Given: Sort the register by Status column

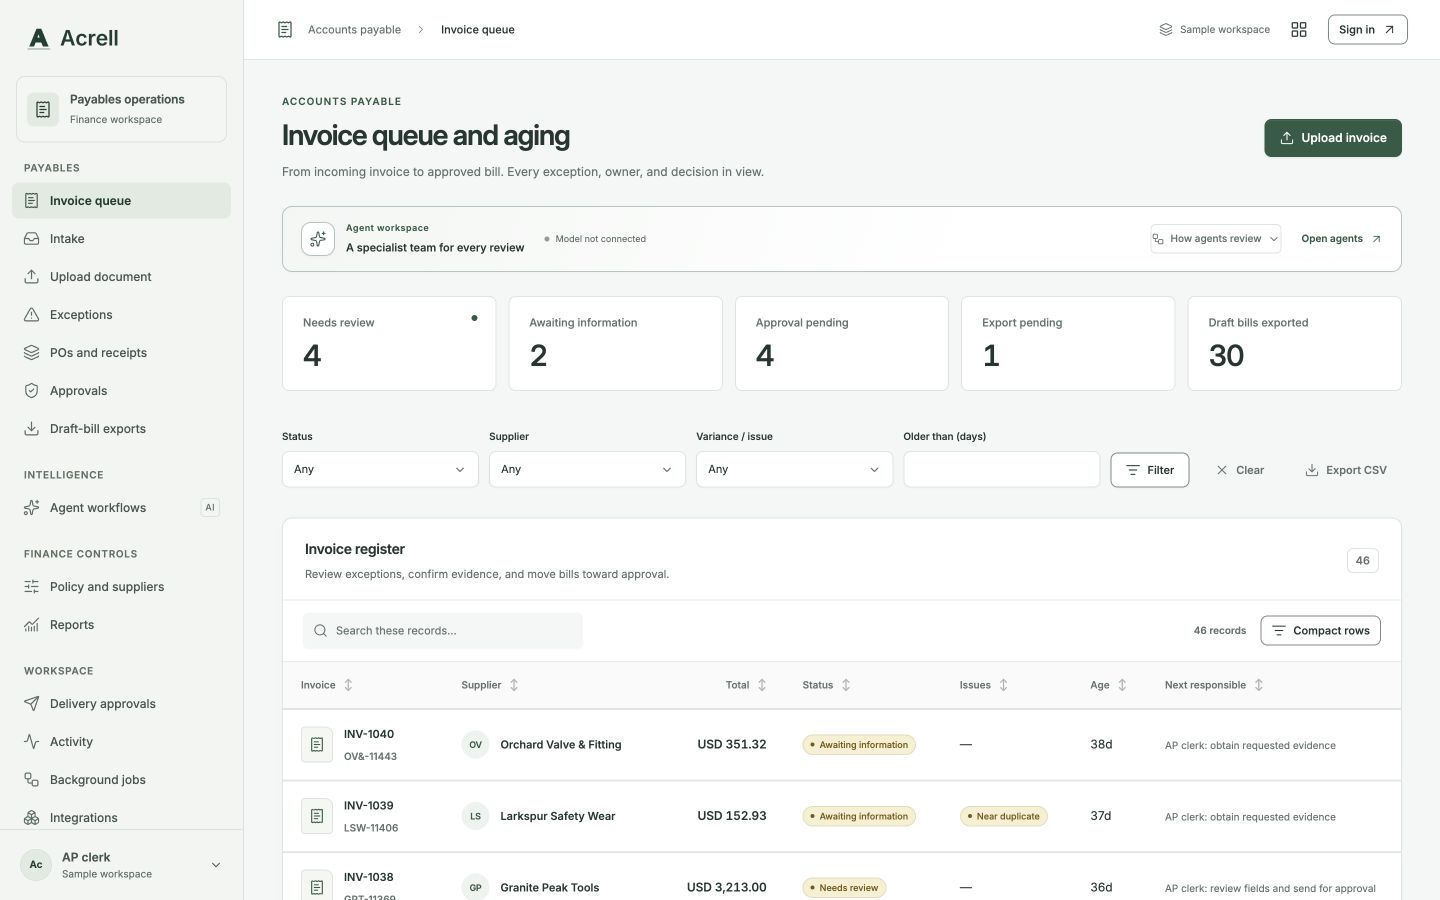Looking at the screenshot, I should click(x=826, y=685).
